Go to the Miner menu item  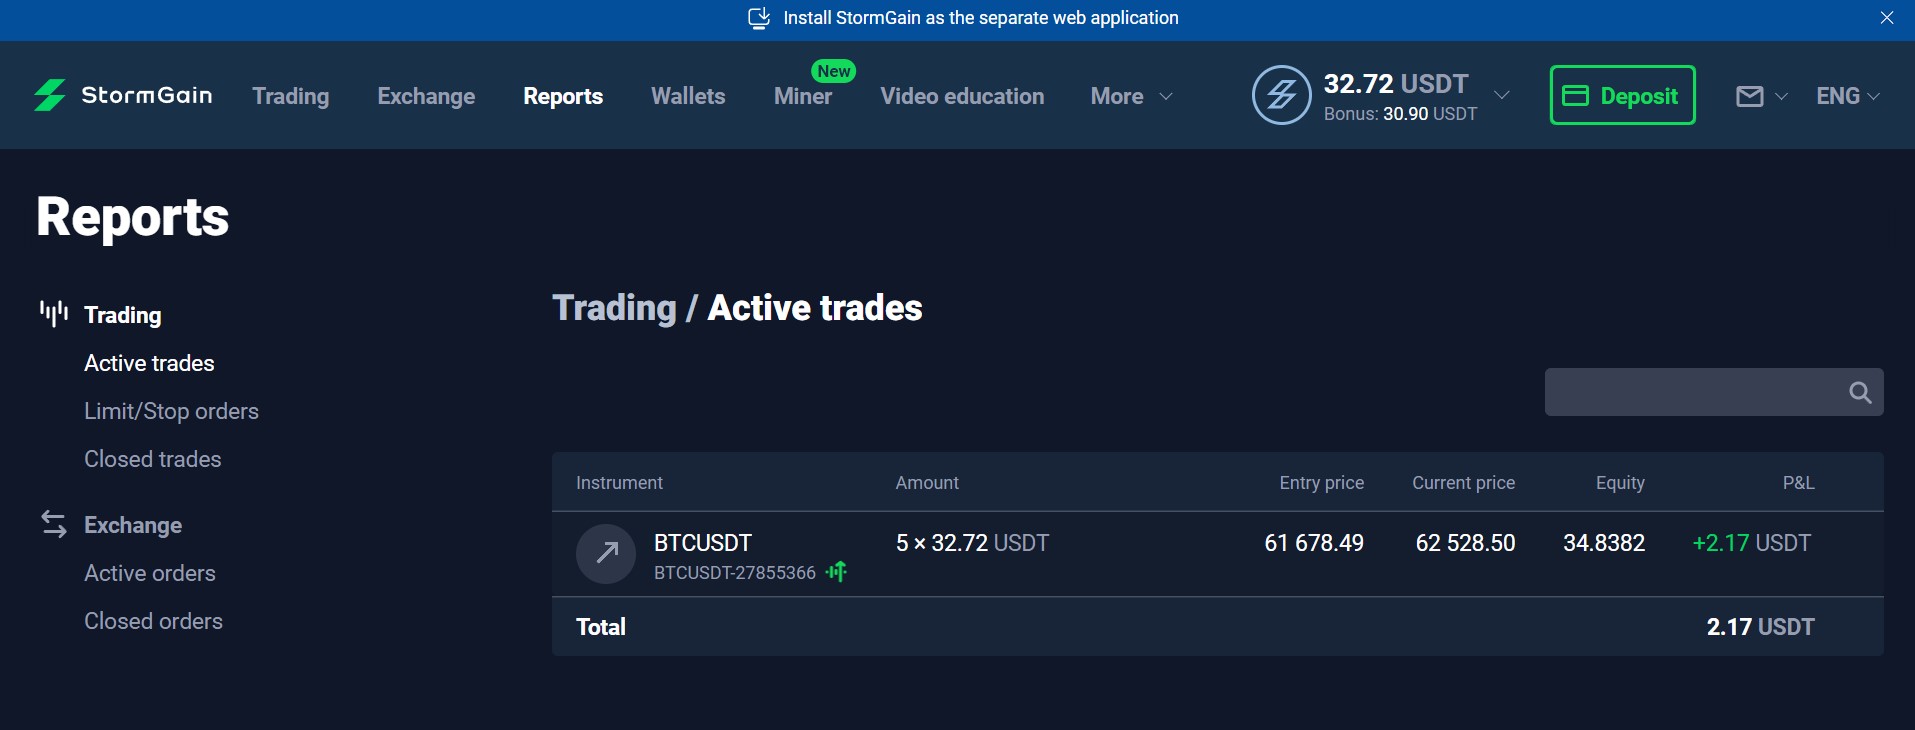pos(803,96)
